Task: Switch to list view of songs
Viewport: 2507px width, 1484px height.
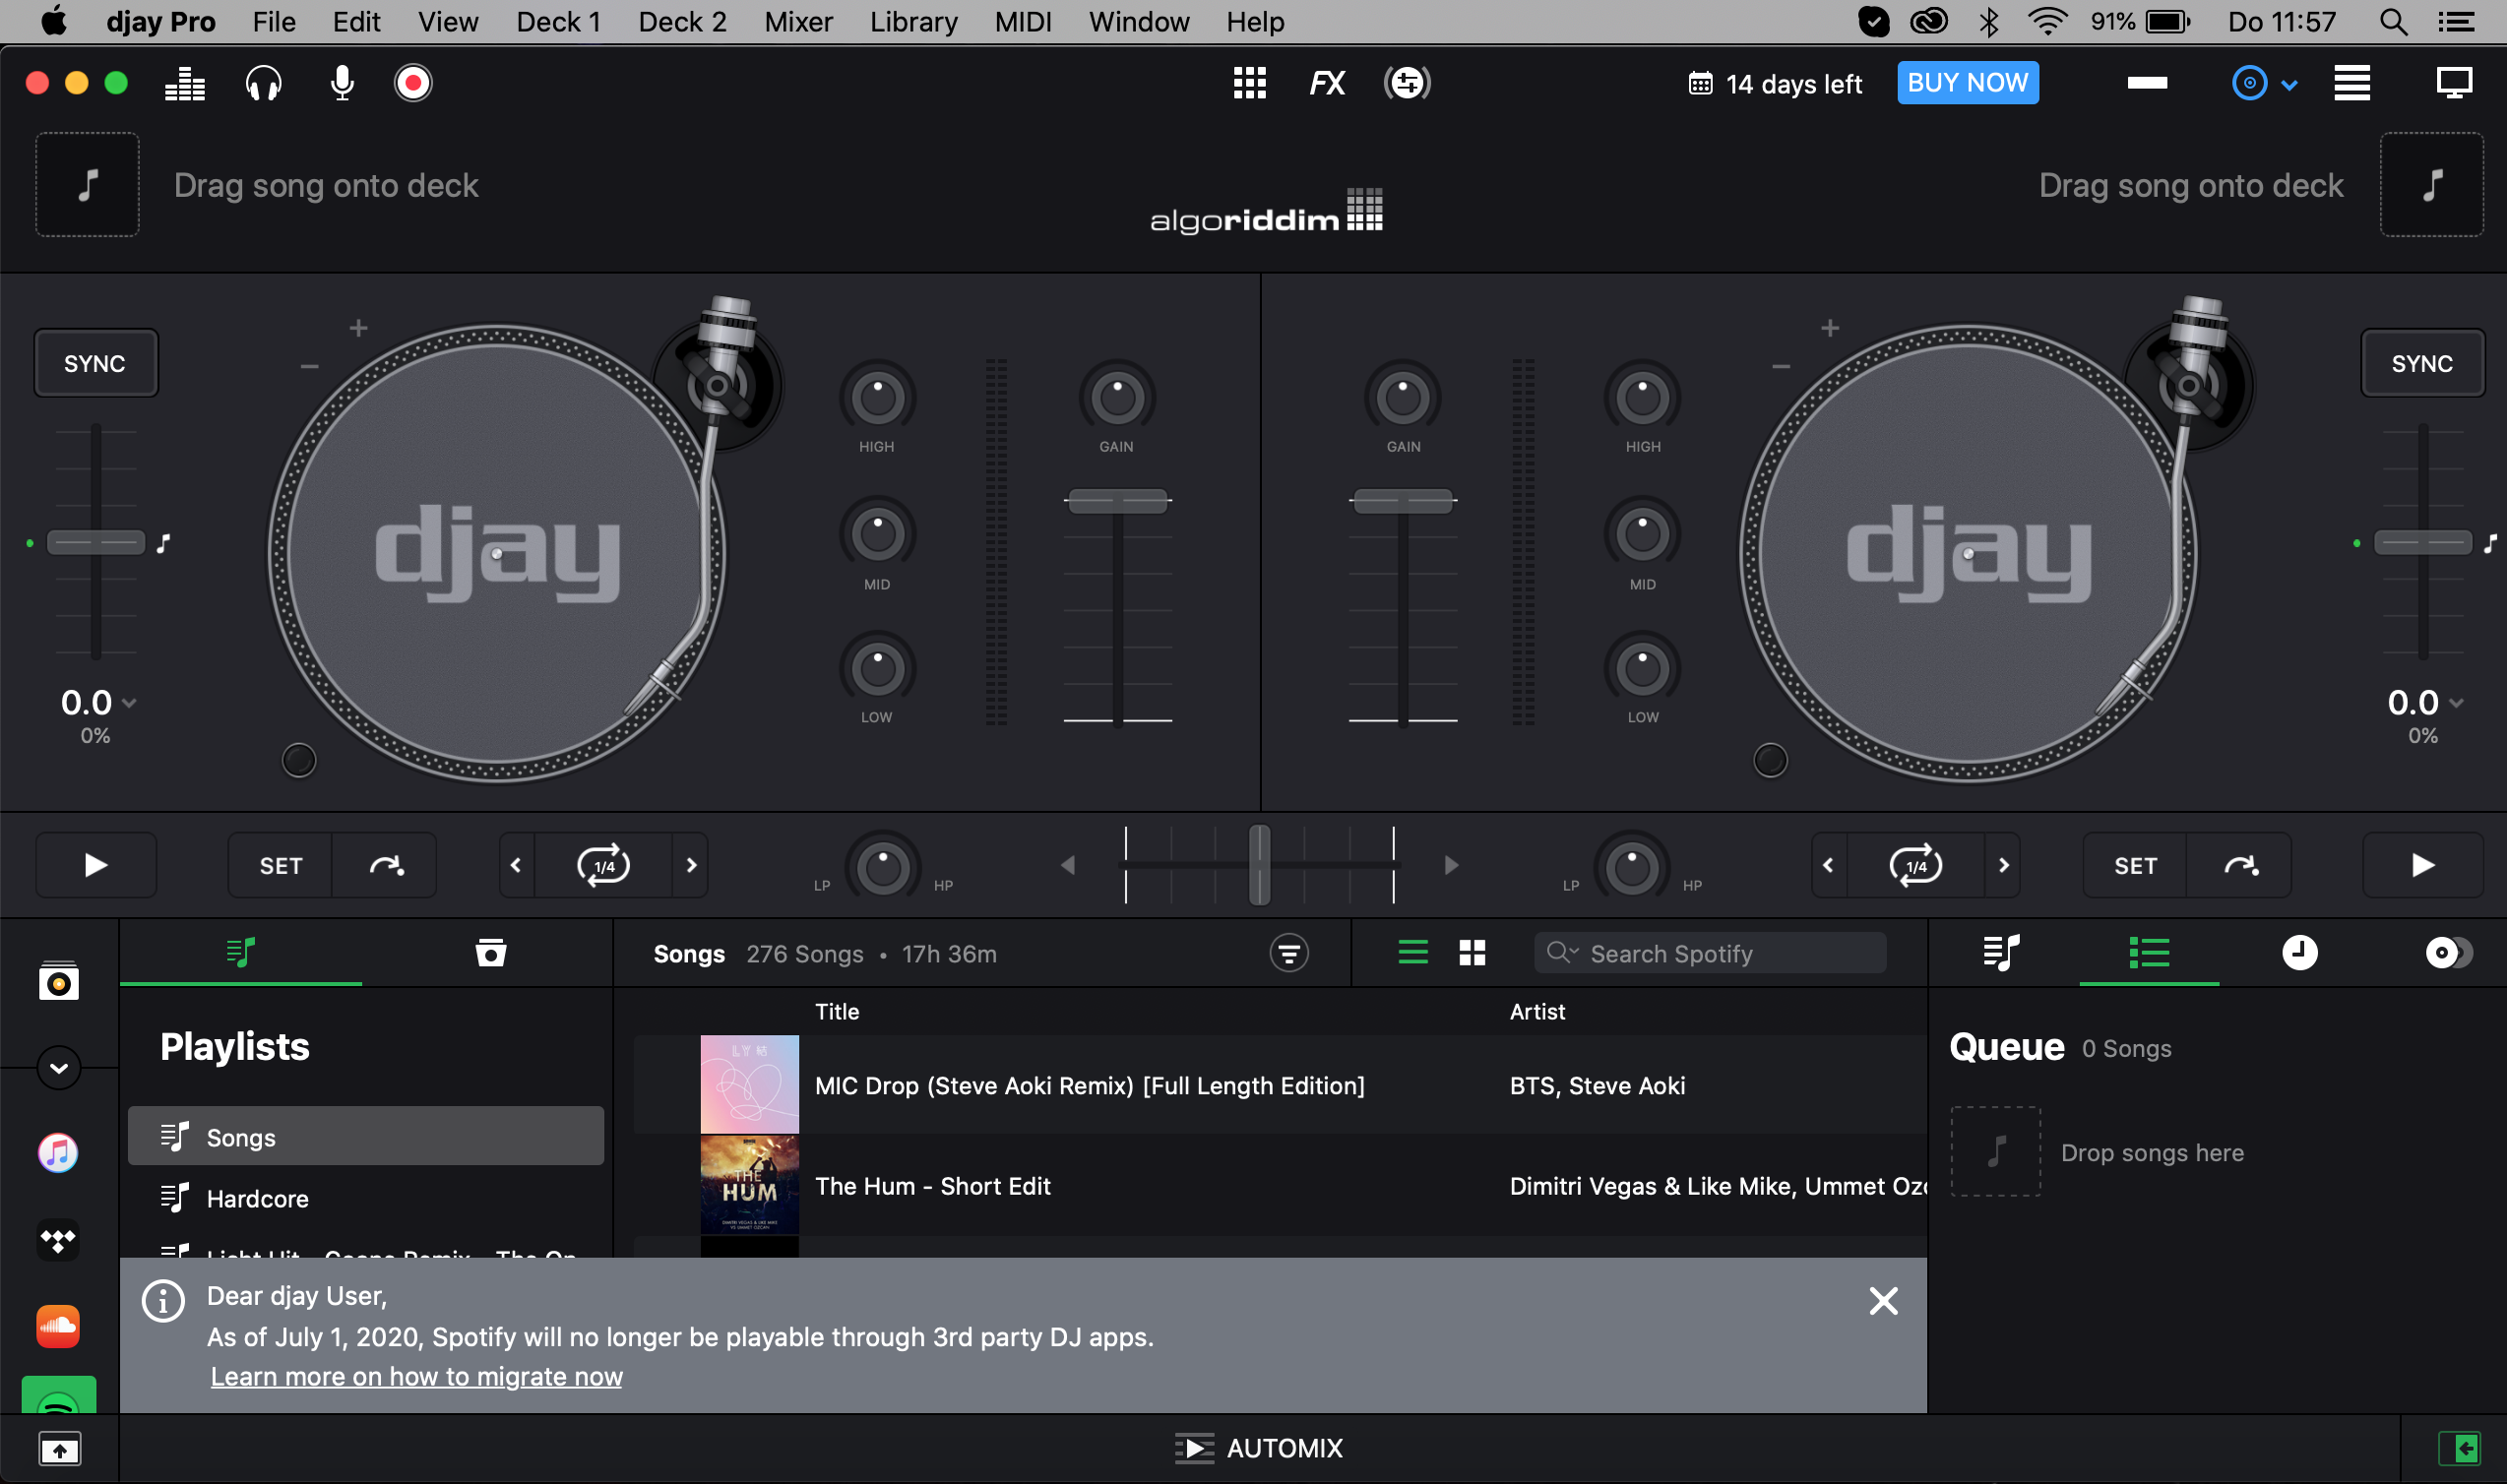Action: tap(1412, 952)
